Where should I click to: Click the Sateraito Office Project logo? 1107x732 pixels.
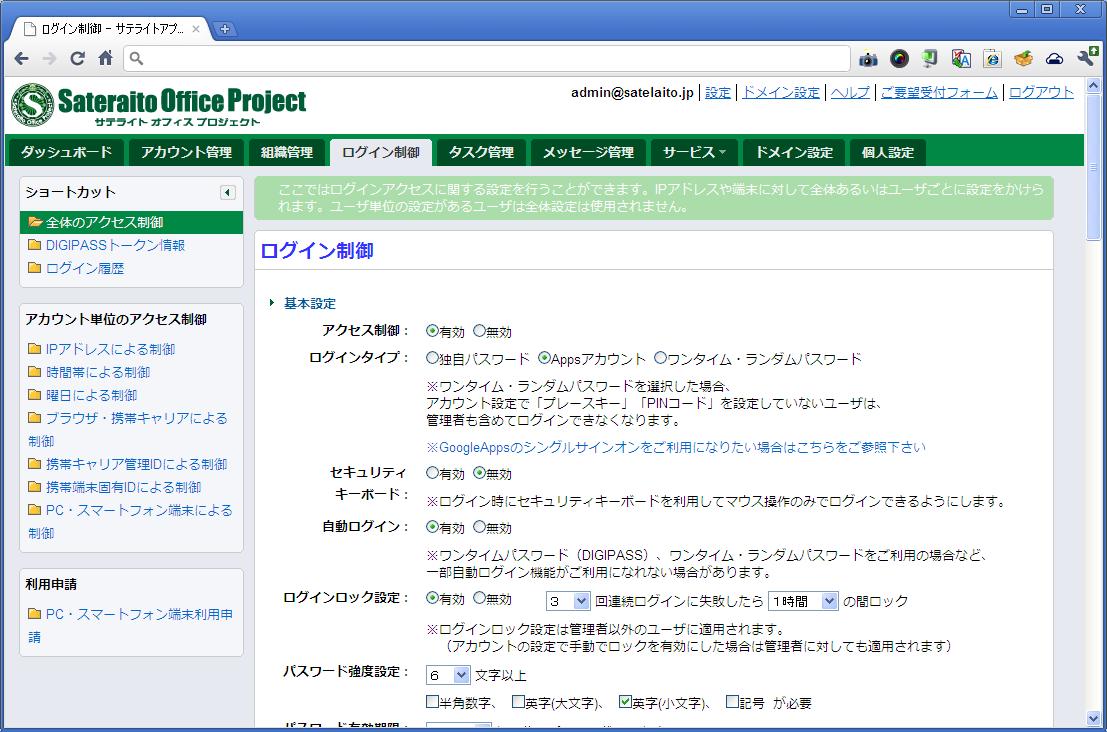160,105
